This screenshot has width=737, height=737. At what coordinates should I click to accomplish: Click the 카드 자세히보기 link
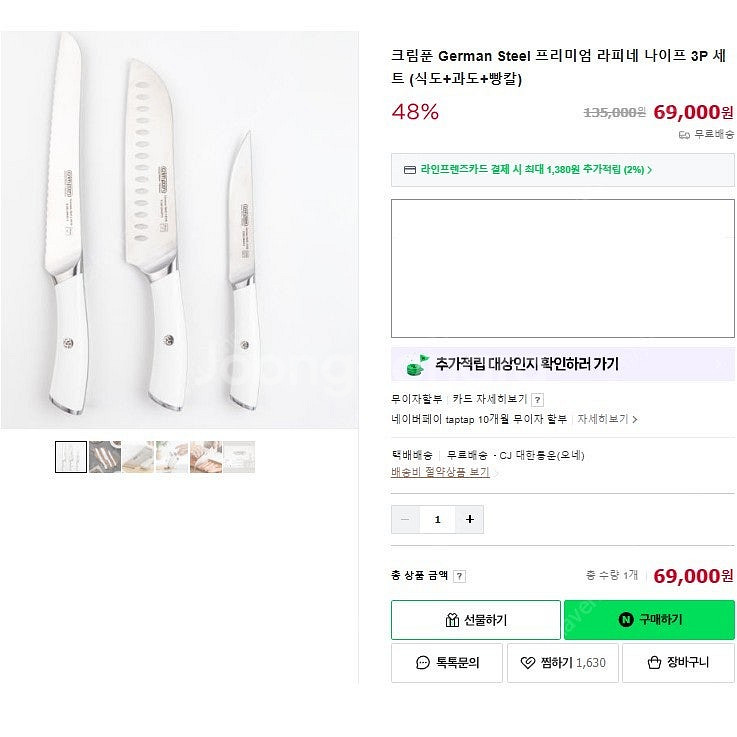[489, 400]
